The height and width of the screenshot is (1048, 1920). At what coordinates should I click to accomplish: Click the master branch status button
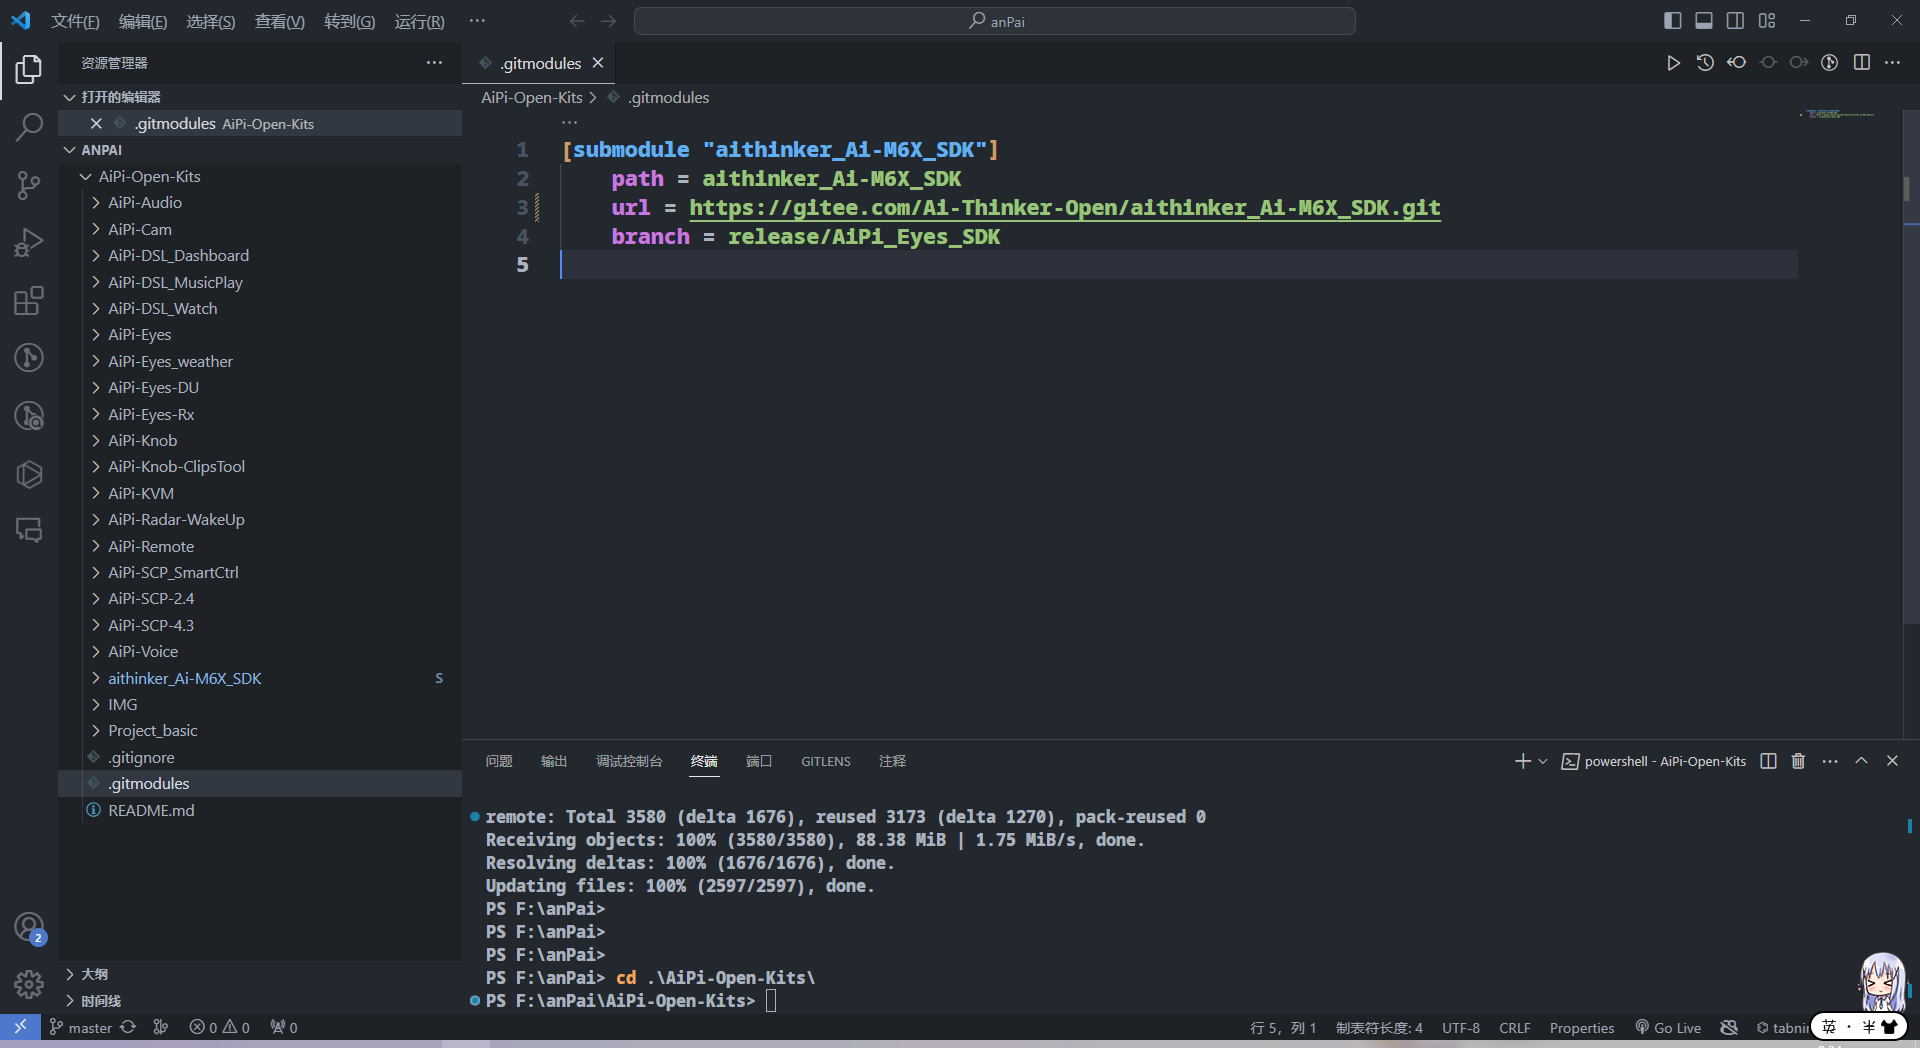point(81,1027)
